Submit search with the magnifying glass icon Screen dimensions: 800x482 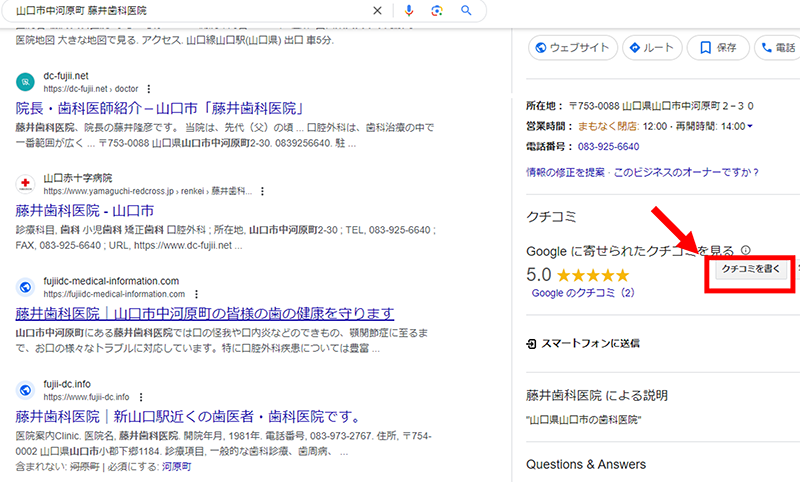tap(466, 10)
